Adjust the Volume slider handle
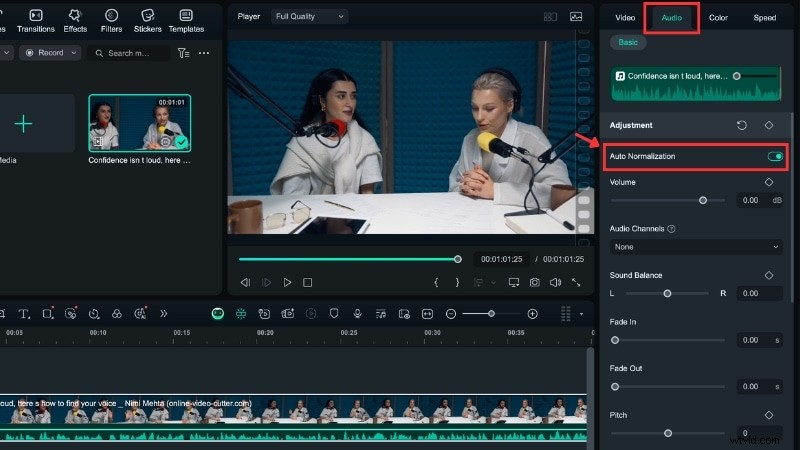 tap(703, 201)
